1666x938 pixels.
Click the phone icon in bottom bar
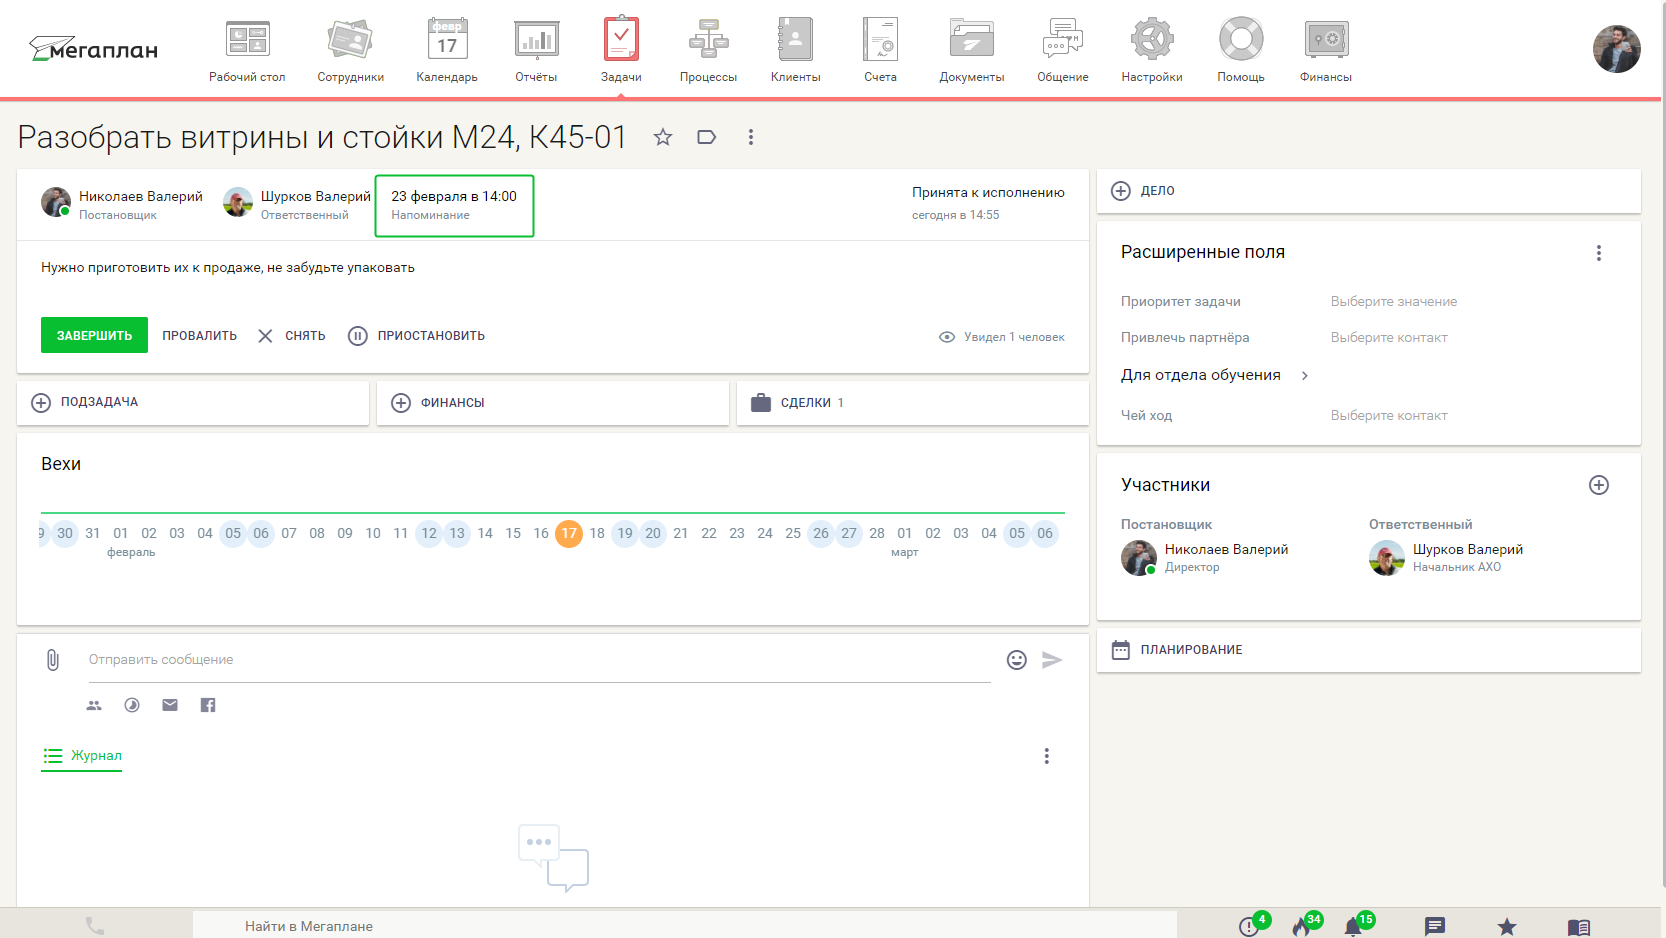[95, 926]
